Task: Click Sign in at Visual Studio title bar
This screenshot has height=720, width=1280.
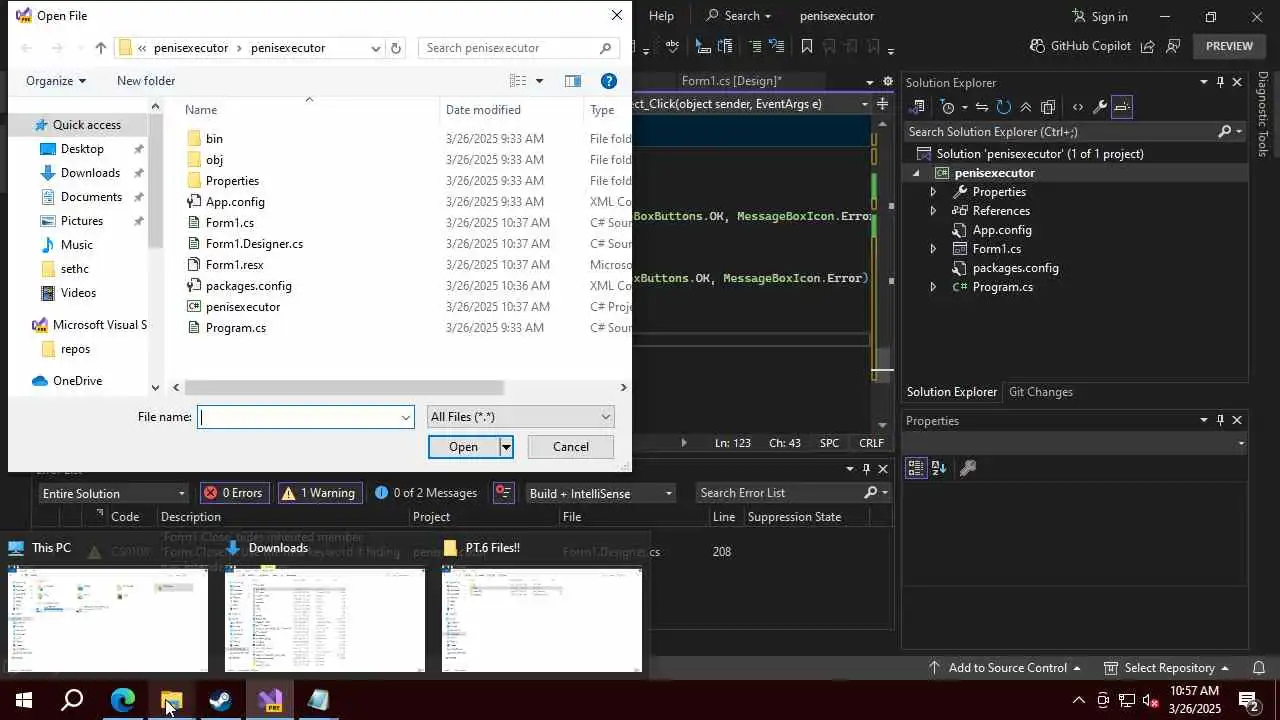Action: [x=1099, y=16]
